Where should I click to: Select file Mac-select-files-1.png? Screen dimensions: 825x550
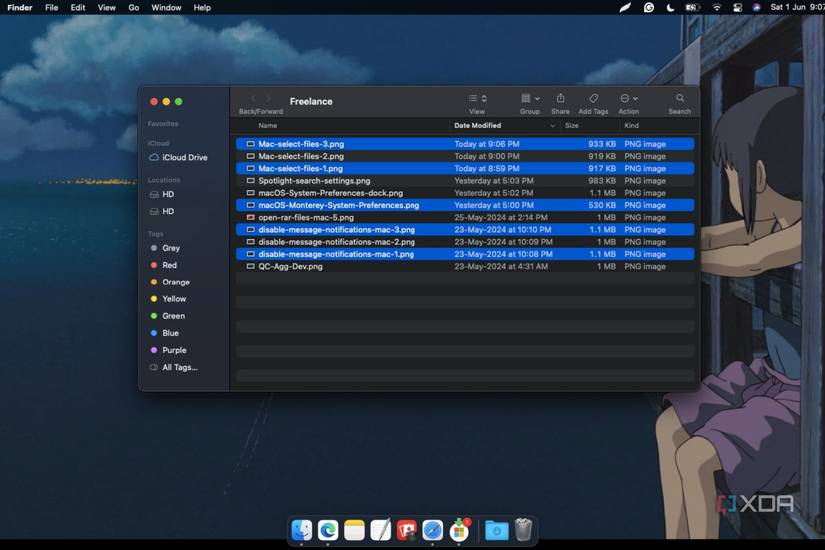click(465, 168)
